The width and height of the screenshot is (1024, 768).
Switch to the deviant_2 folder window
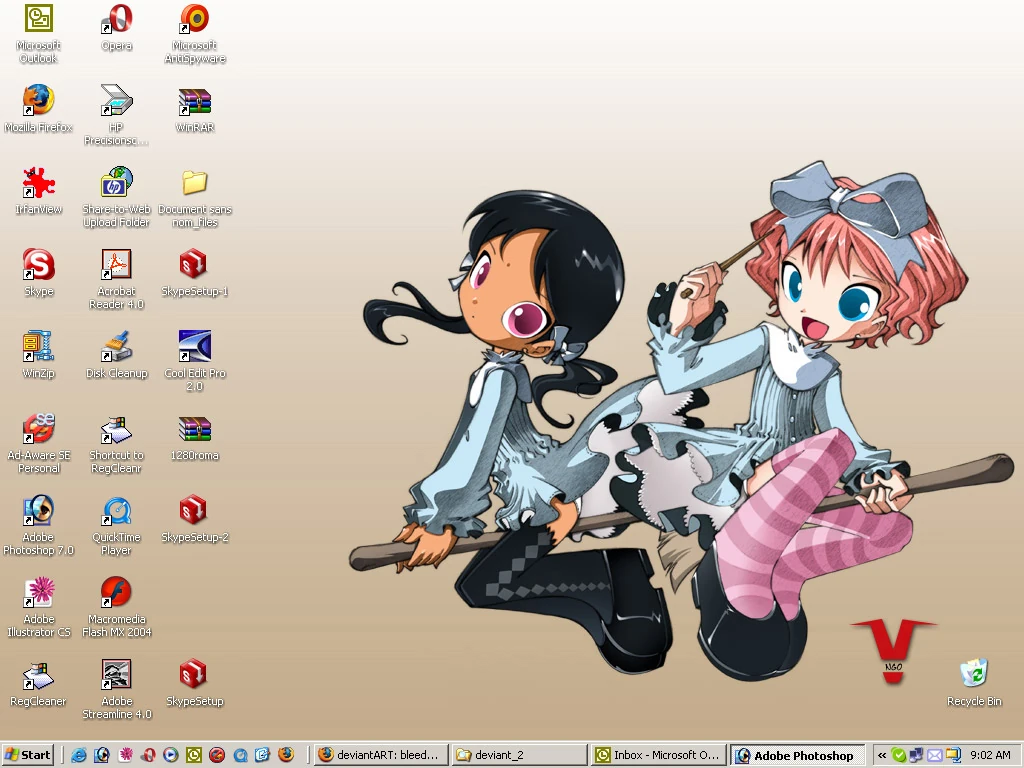click(x=519, y=755)
